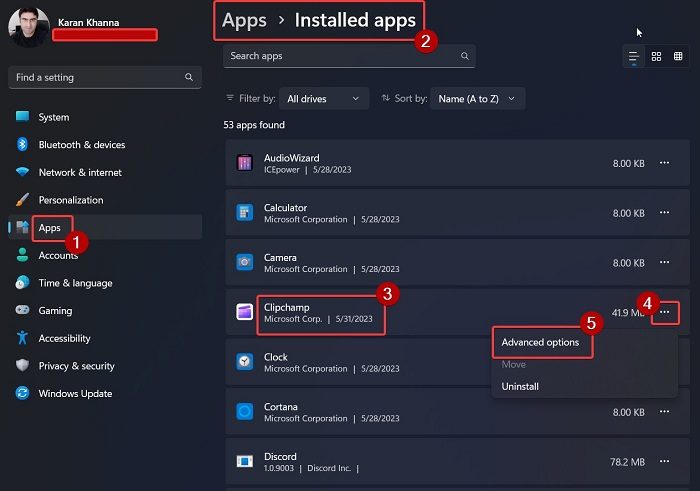The height and width of the screenshot is (491, 700).
Task: Click the Apps sidebar icon
Action: [x=22, y=227]
